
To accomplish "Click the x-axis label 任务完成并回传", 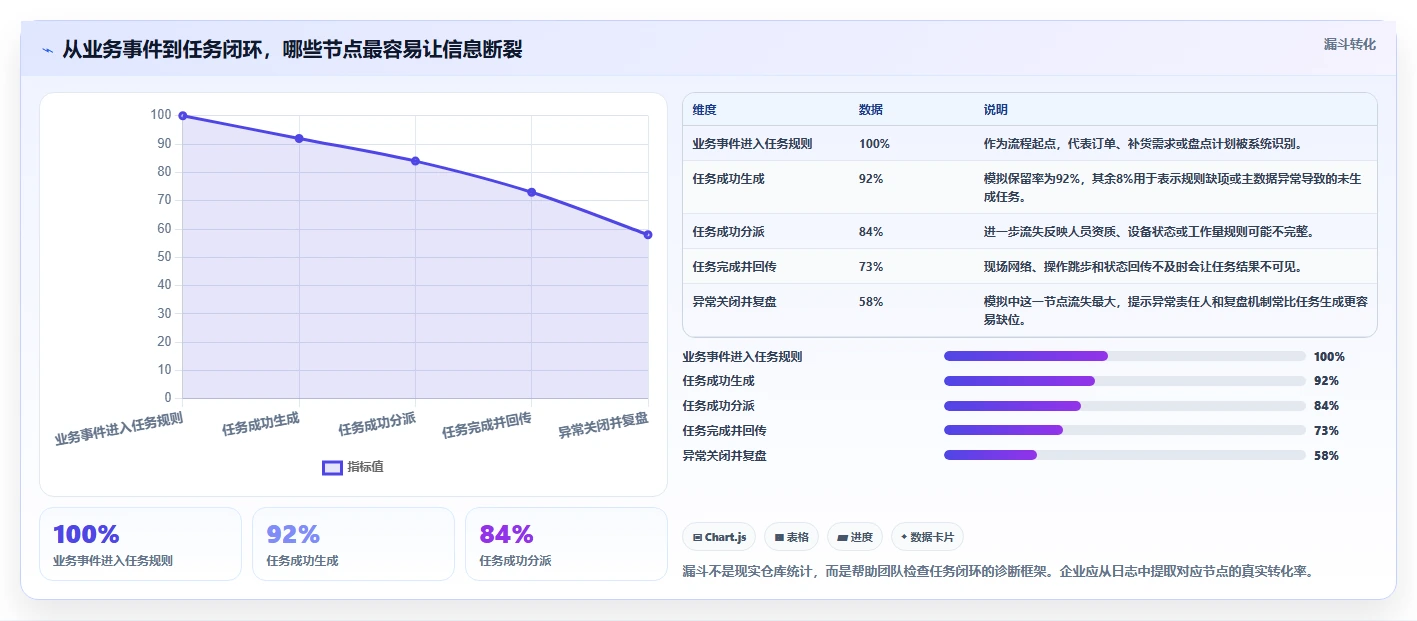I will 487,425.
